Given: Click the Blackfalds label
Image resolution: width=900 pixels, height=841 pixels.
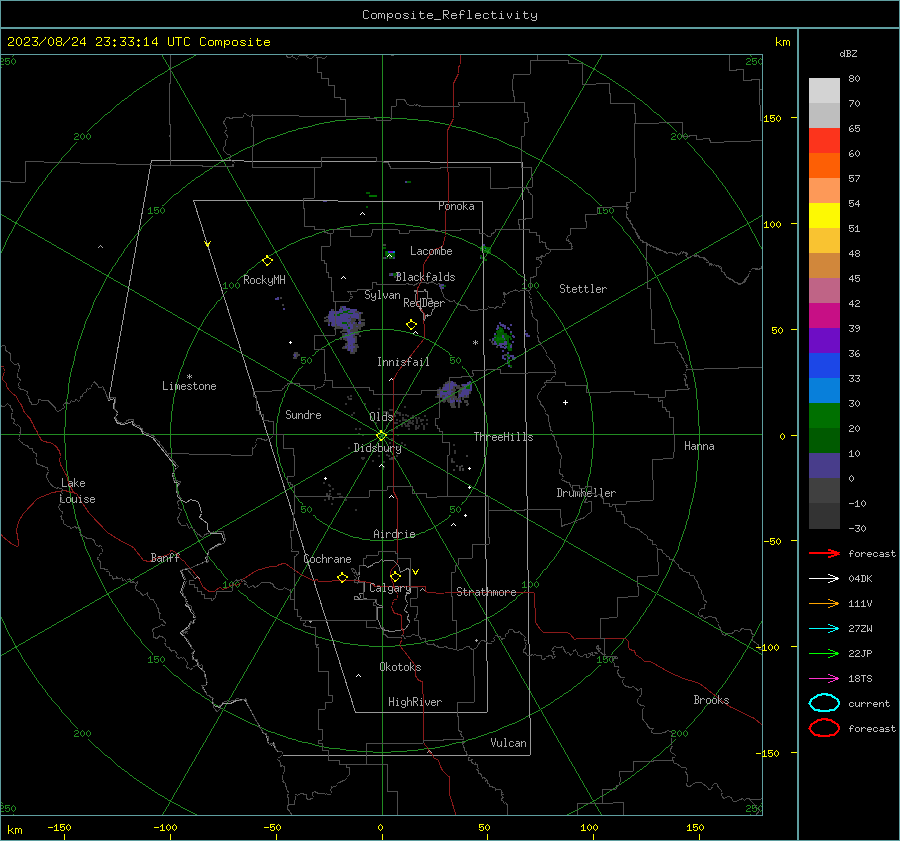Looking at the screenshot, I should [x=425, y=277].
